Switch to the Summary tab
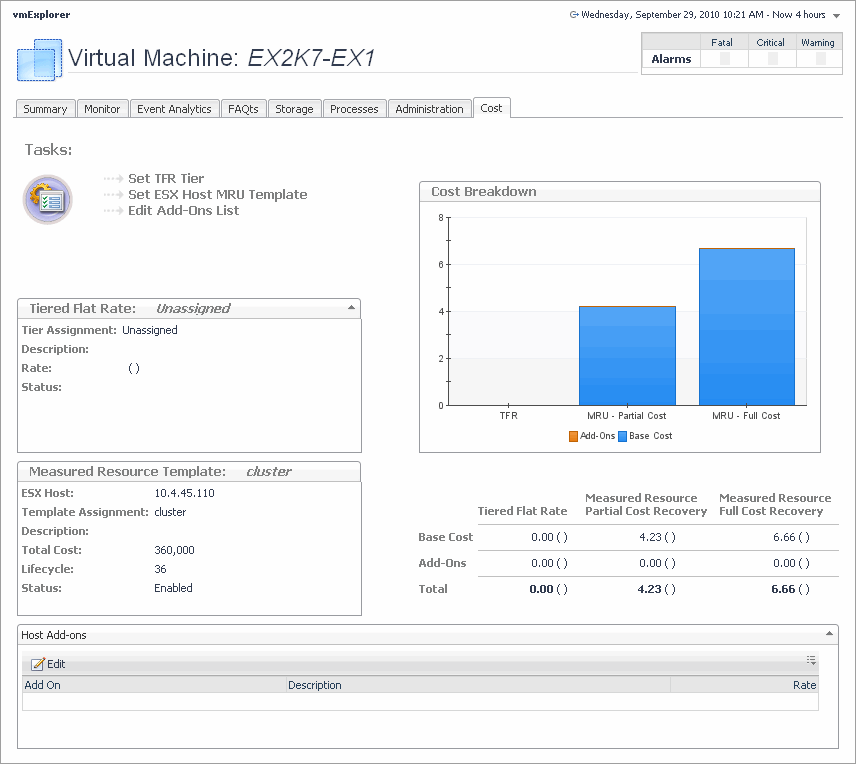The image size is (856, 764). [45, 109]
